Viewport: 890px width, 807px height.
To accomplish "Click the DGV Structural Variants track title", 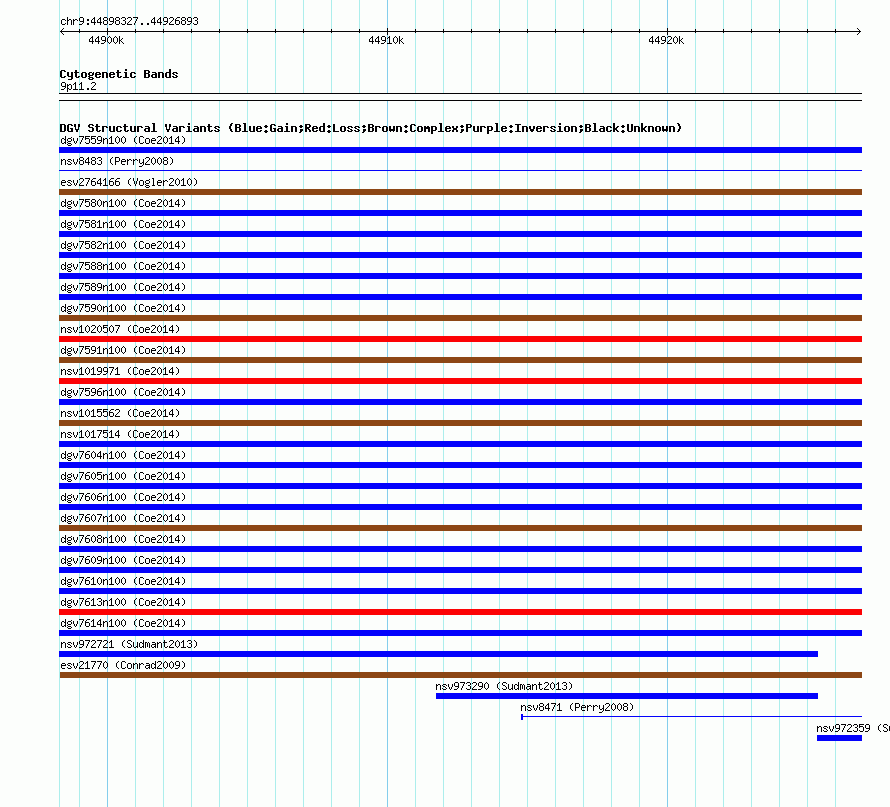I will (371, 128).
